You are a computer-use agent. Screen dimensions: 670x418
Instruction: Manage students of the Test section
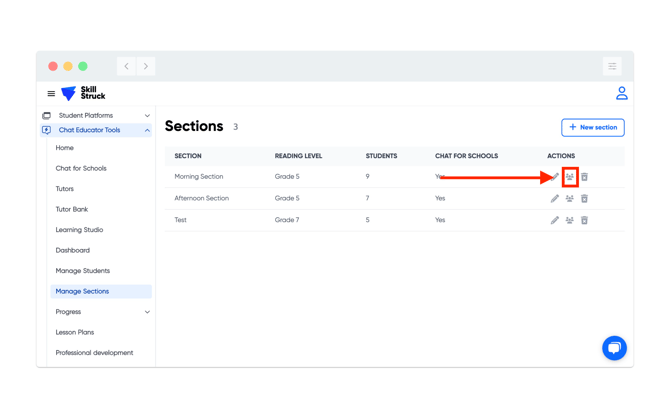point(570,220)
